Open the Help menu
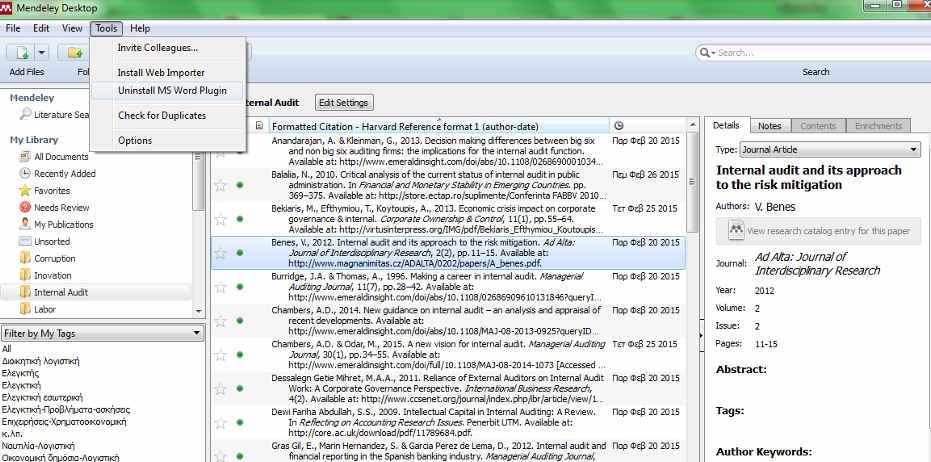This screenshot has width=931, height=462. [140, 28]
